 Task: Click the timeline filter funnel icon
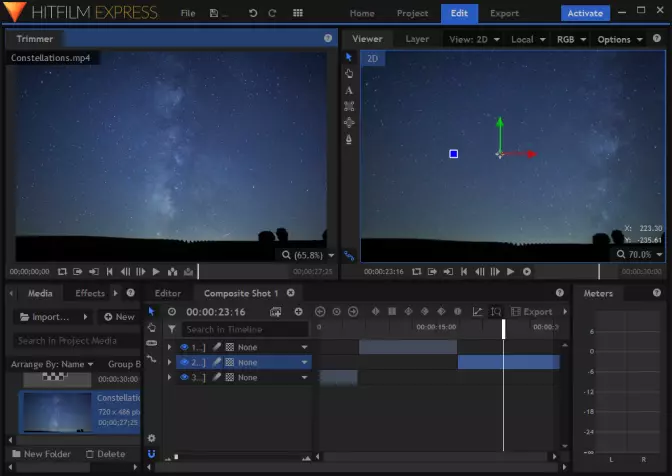click(x=171, y=329)
